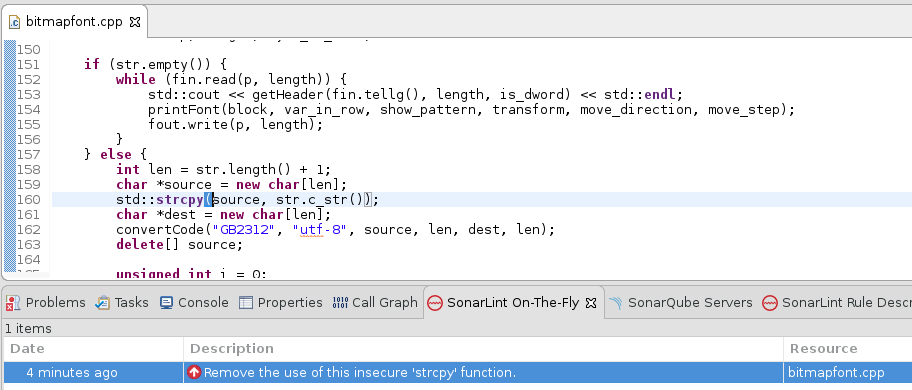Click line number 151 in the gutter
This screenshot has height=390, width=912.
[x=28, y=64]
